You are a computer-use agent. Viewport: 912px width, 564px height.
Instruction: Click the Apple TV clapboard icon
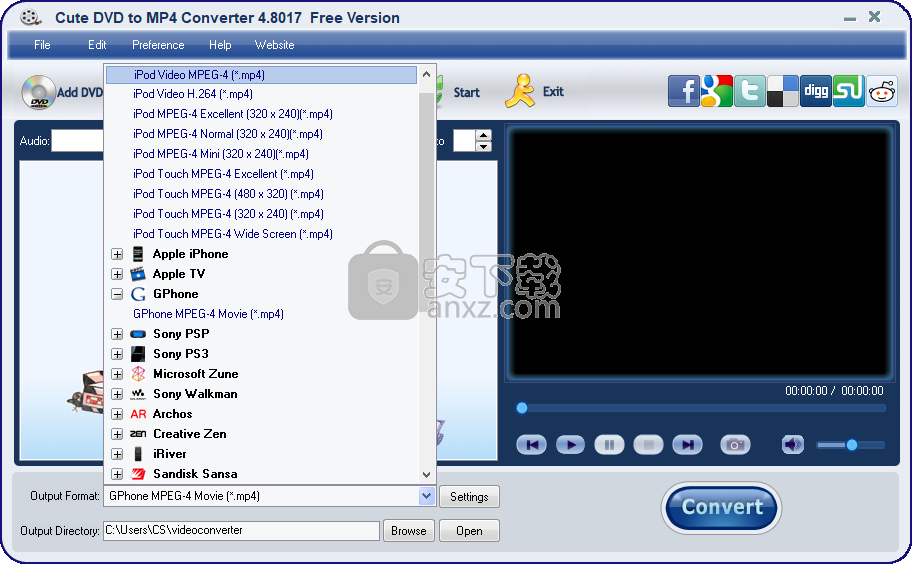(138, 274)
